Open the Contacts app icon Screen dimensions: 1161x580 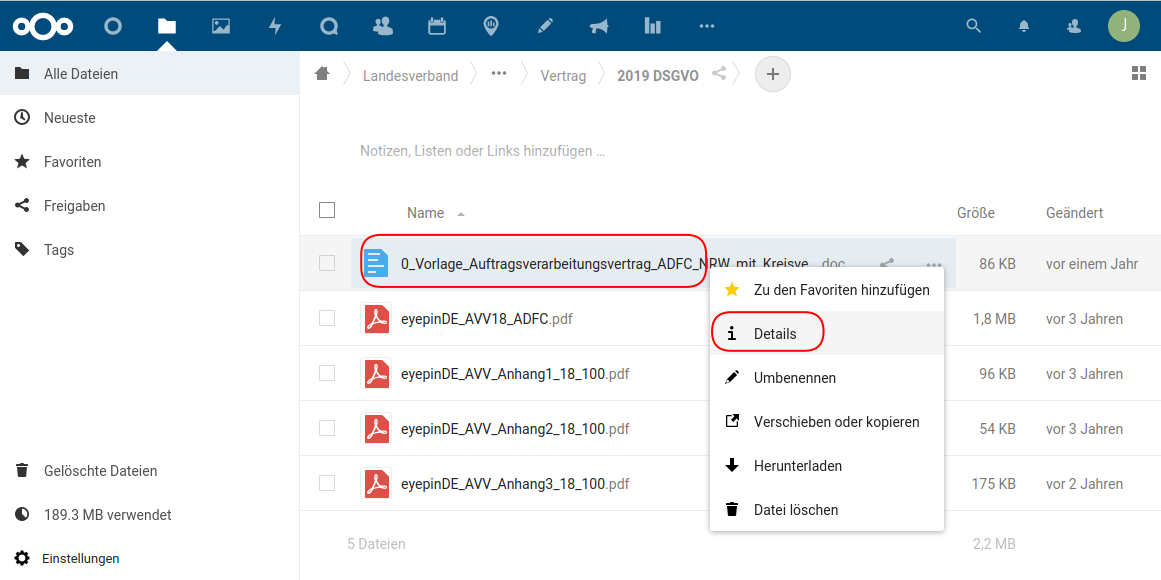383,26
